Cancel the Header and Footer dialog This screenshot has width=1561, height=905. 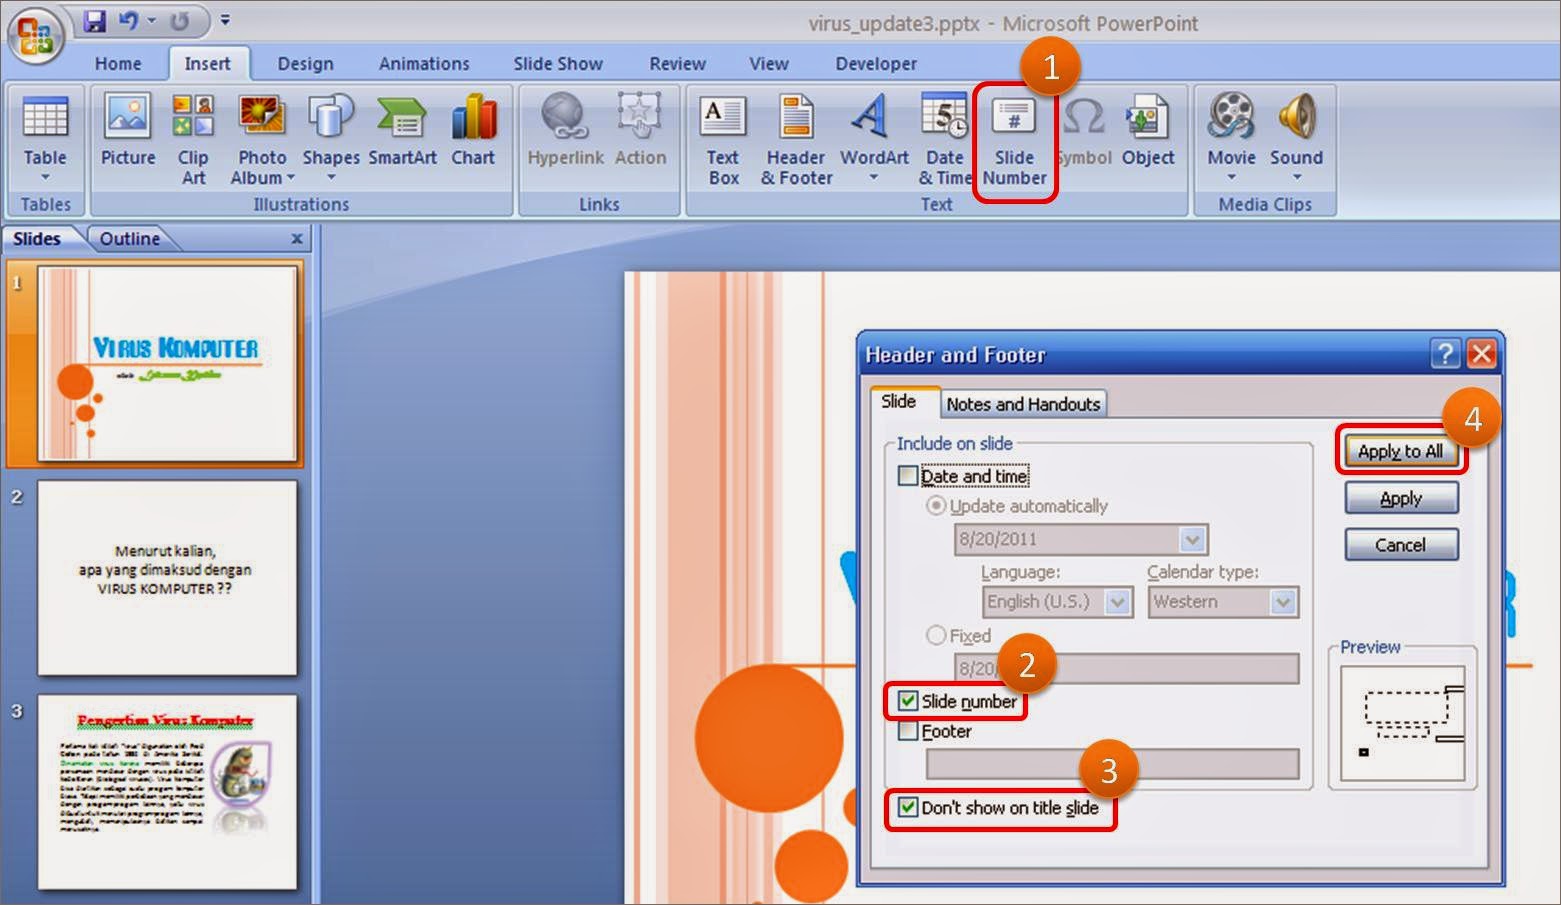coord(1400,544)
